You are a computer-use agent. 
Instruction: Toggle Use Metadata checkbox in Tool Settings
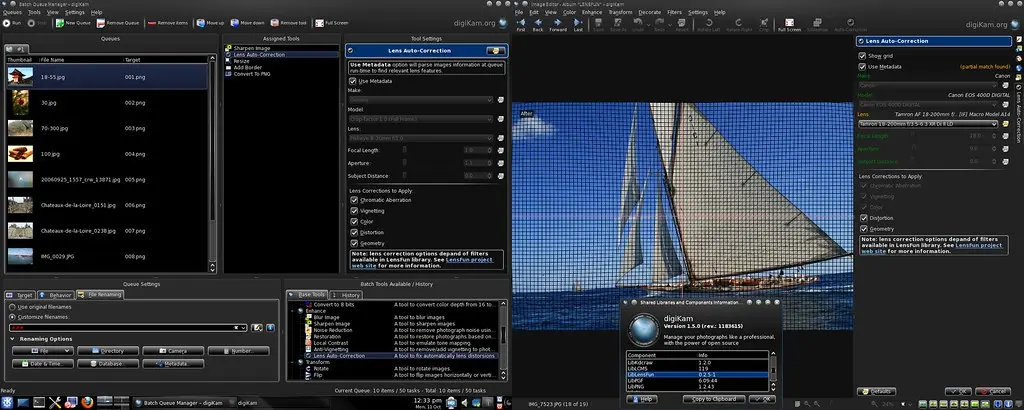354,81
